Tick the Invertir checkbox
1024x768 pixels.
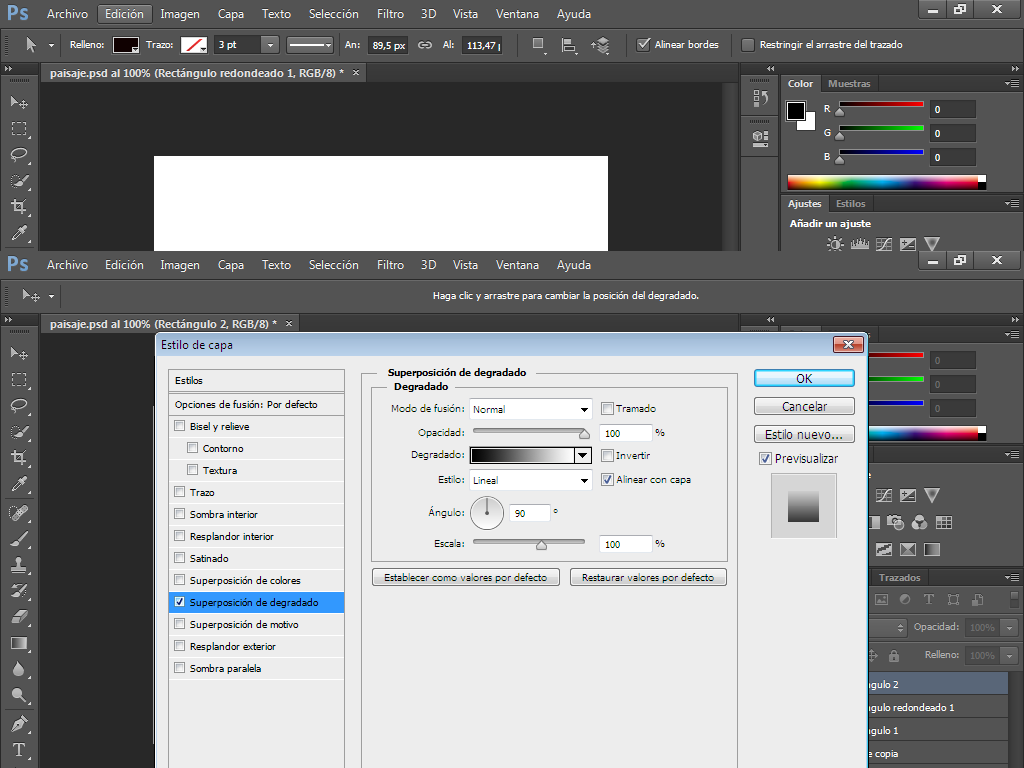click(x=607, y=455)
